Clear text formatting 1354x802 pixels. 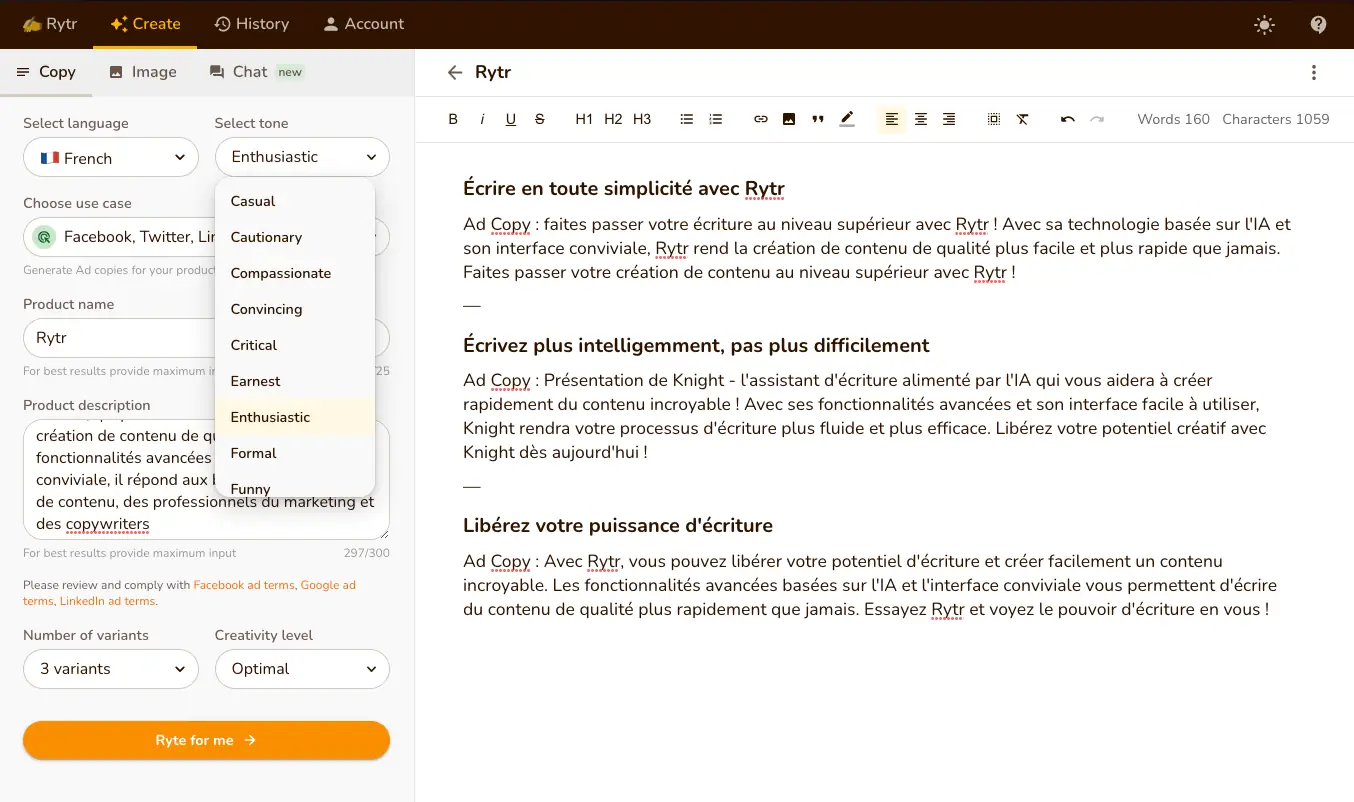(x=1023, y=119)
